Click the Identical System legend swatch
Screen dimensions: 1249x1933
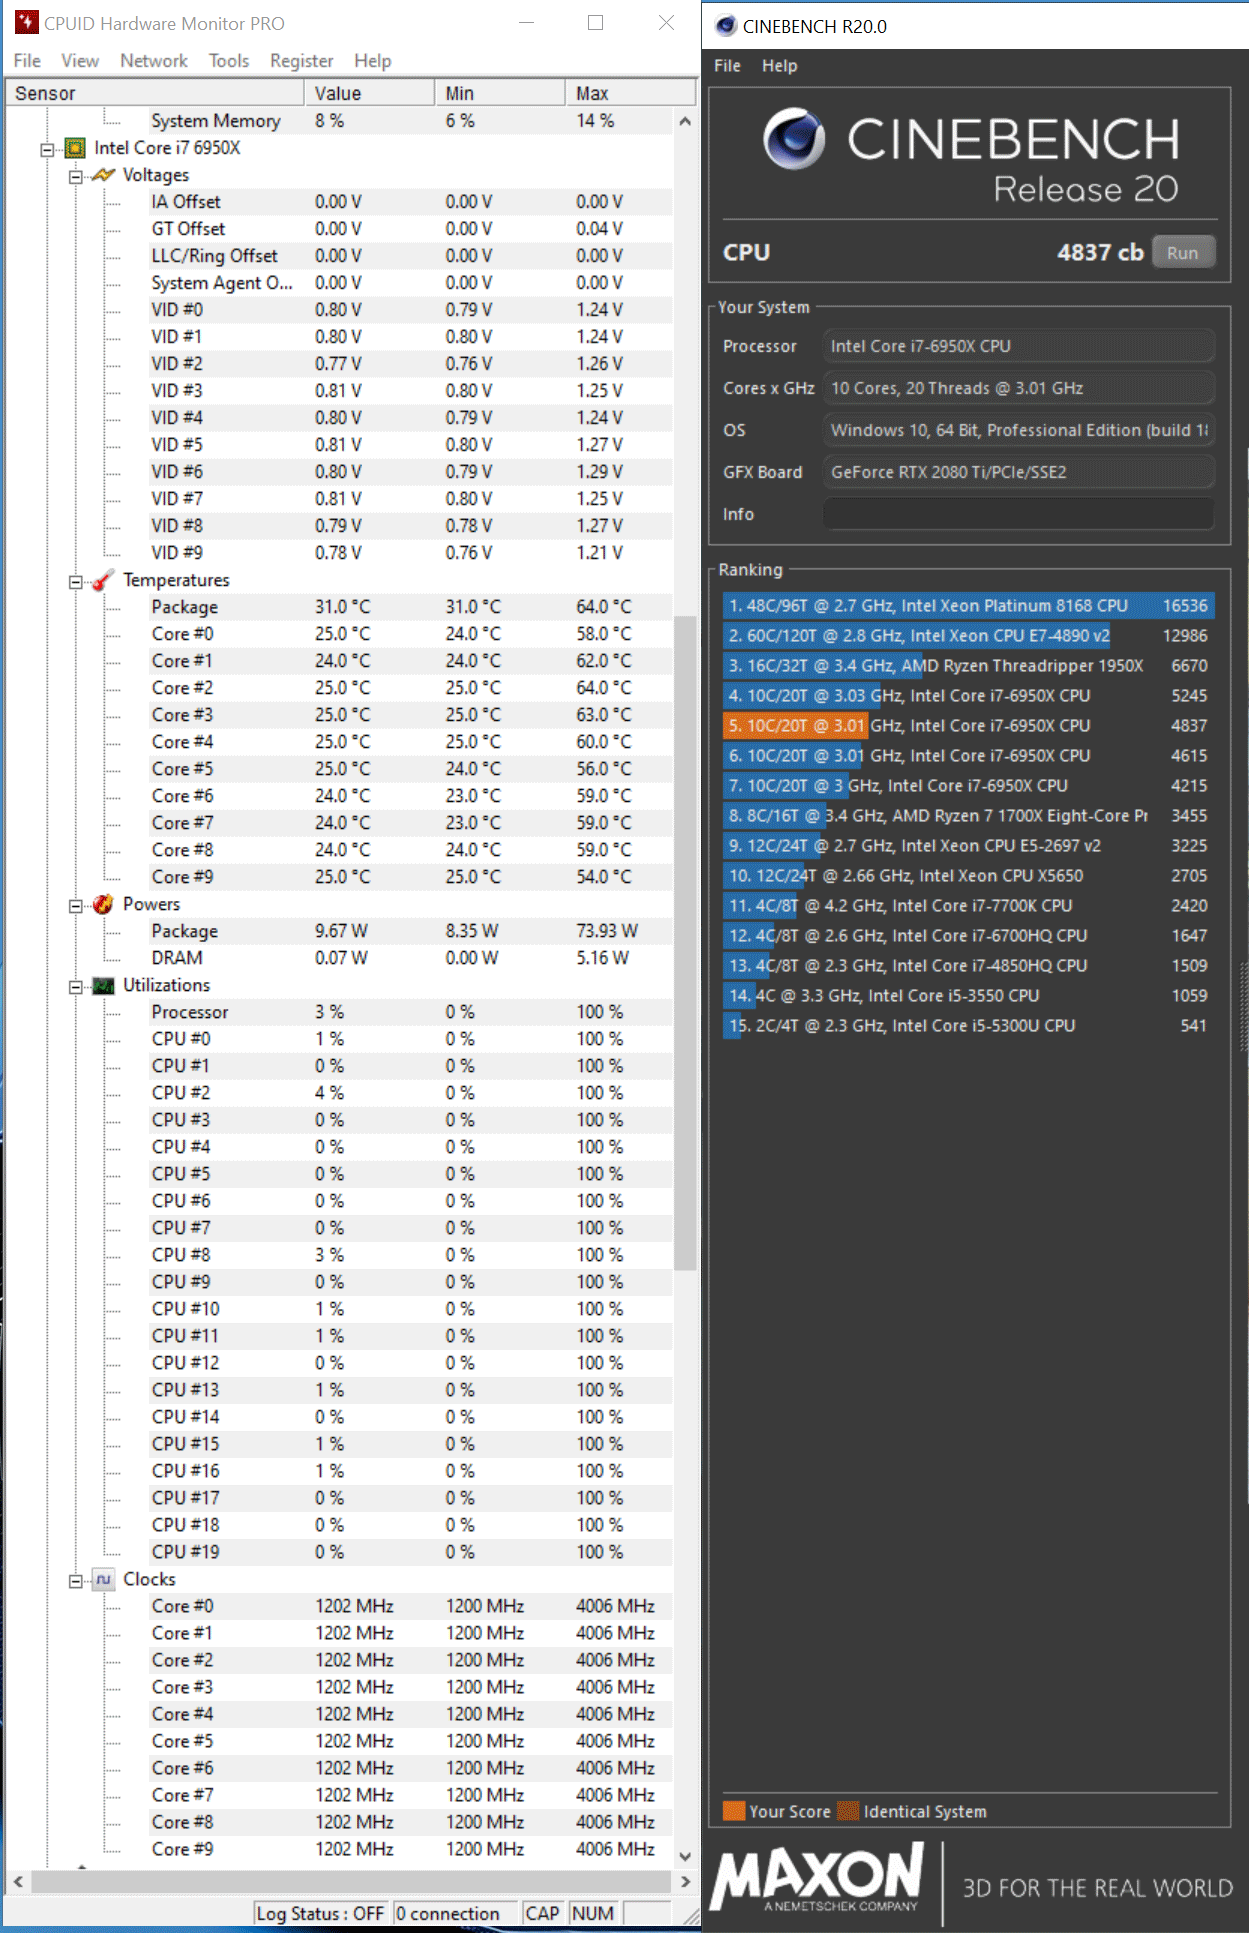[848, 1811]
